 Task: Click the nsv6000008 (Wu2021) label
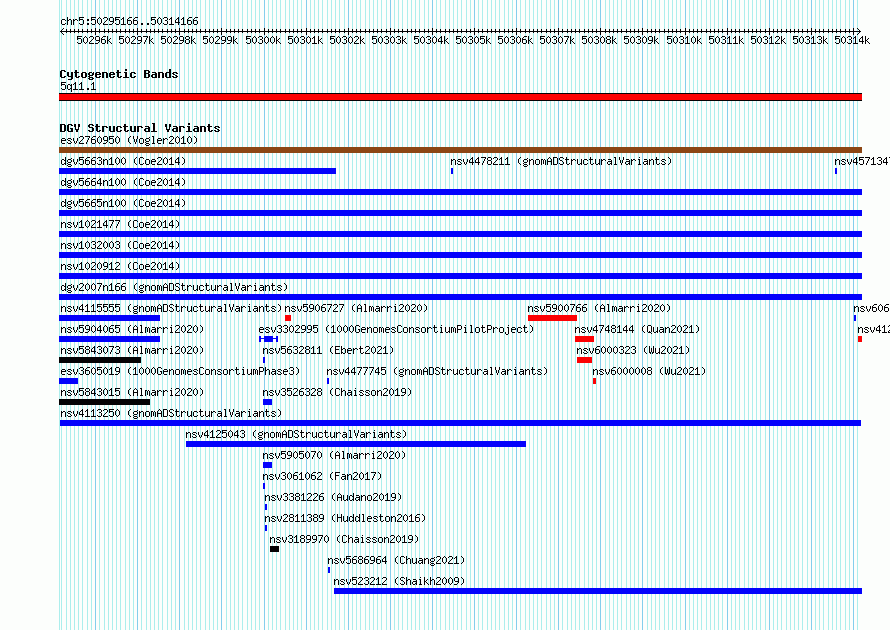[649, 371]
